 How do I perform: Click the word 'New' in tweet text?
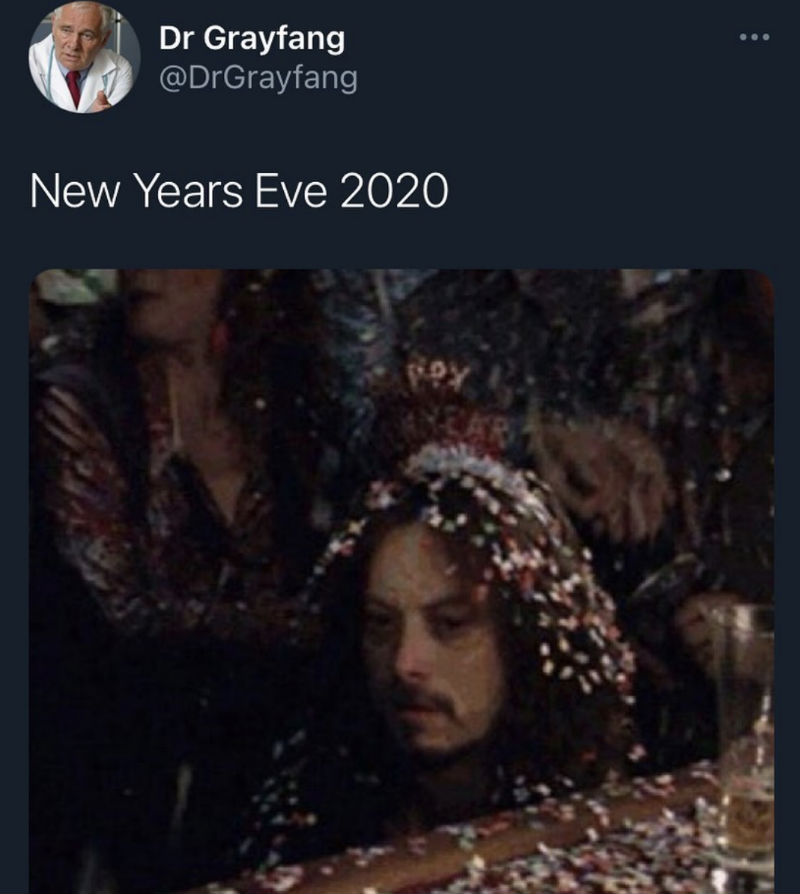point(75,191)
